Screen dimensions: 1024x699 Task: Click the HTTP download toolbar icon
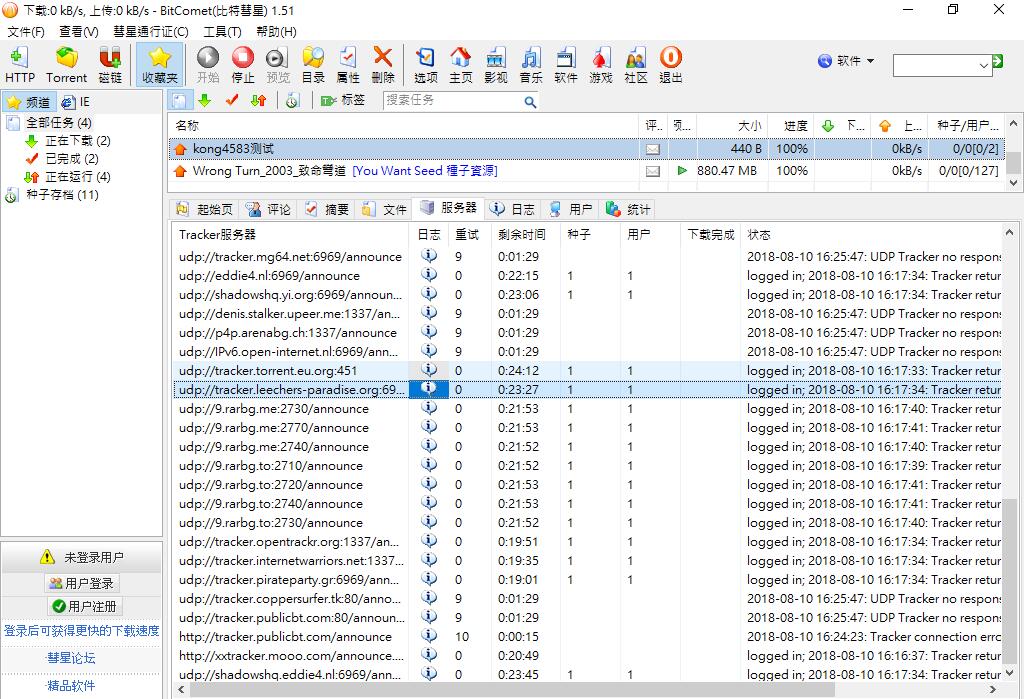20,65
